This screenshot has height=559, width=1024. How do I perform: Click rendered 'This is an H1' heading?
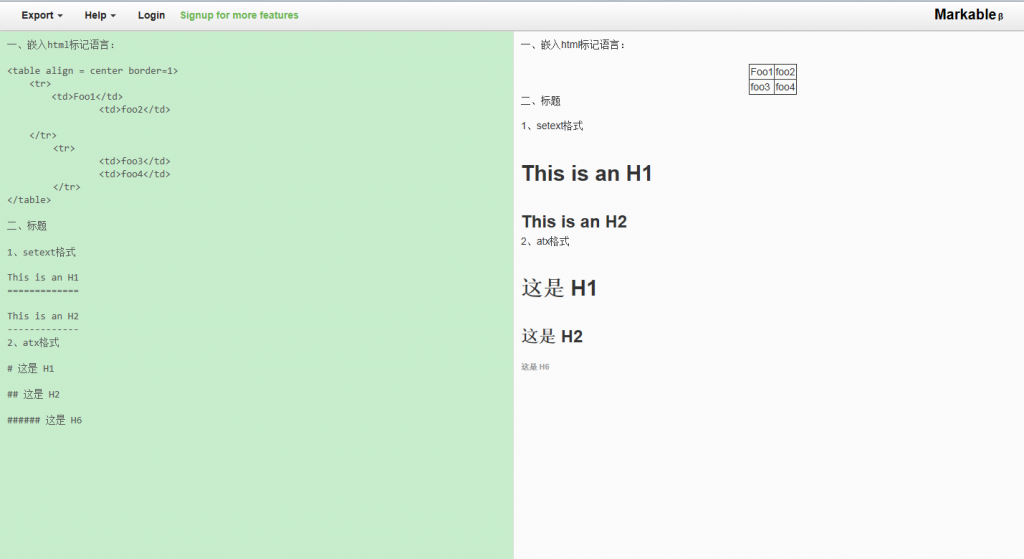click(x=586, y=174)
